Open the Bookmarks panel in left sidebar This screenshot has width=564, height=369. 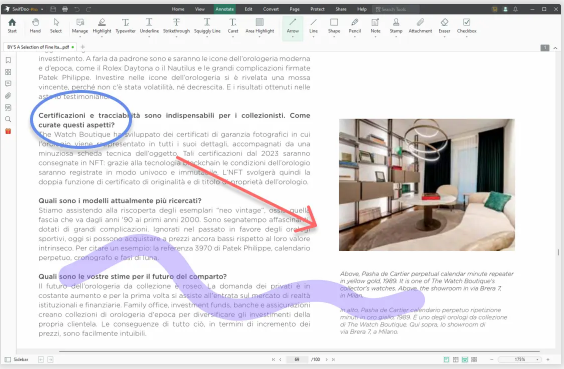click(x=8, y=60)
